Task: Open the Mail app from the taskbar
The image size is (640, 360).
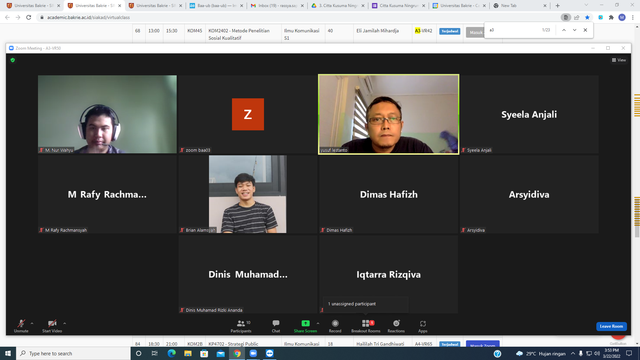Action: (220, 353)
